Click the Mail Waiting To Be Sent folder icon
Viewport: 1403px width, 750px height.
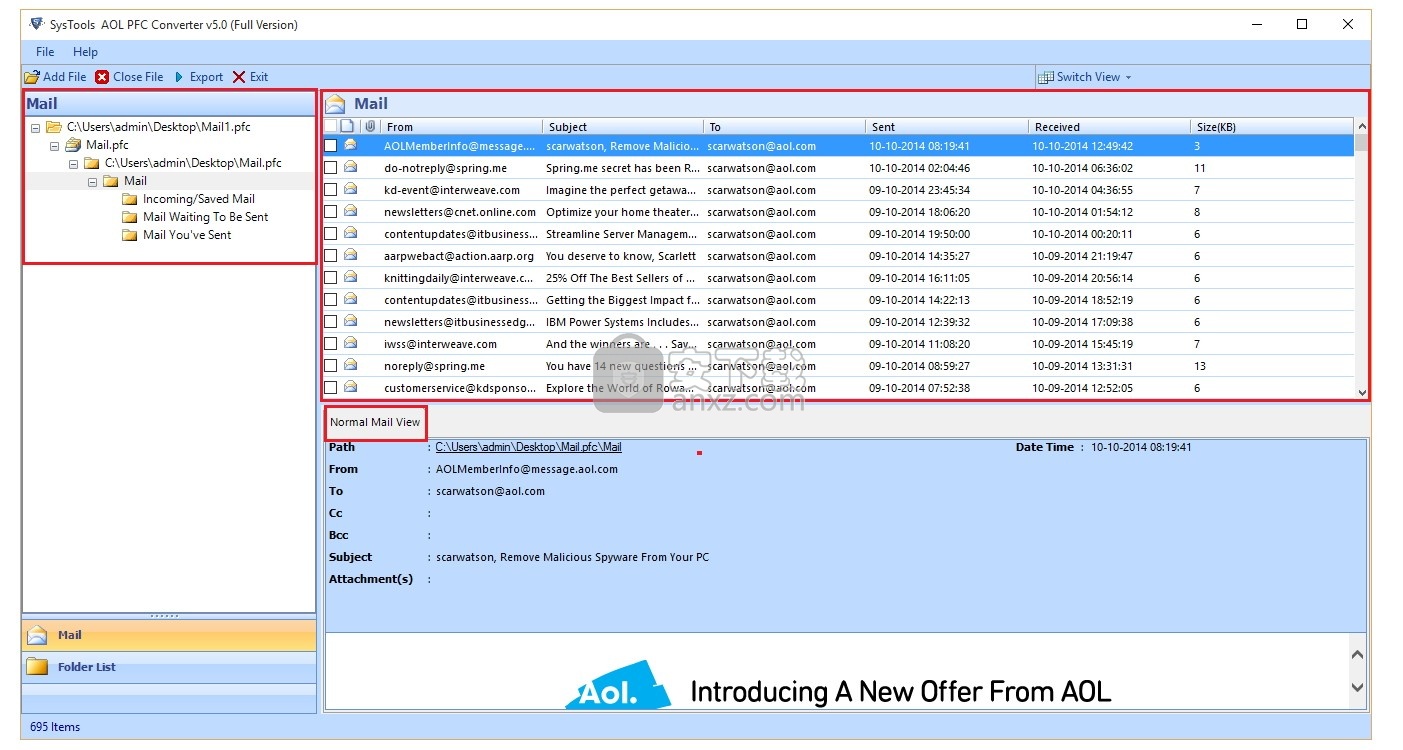pyautogui.click(x=129, y=217)
